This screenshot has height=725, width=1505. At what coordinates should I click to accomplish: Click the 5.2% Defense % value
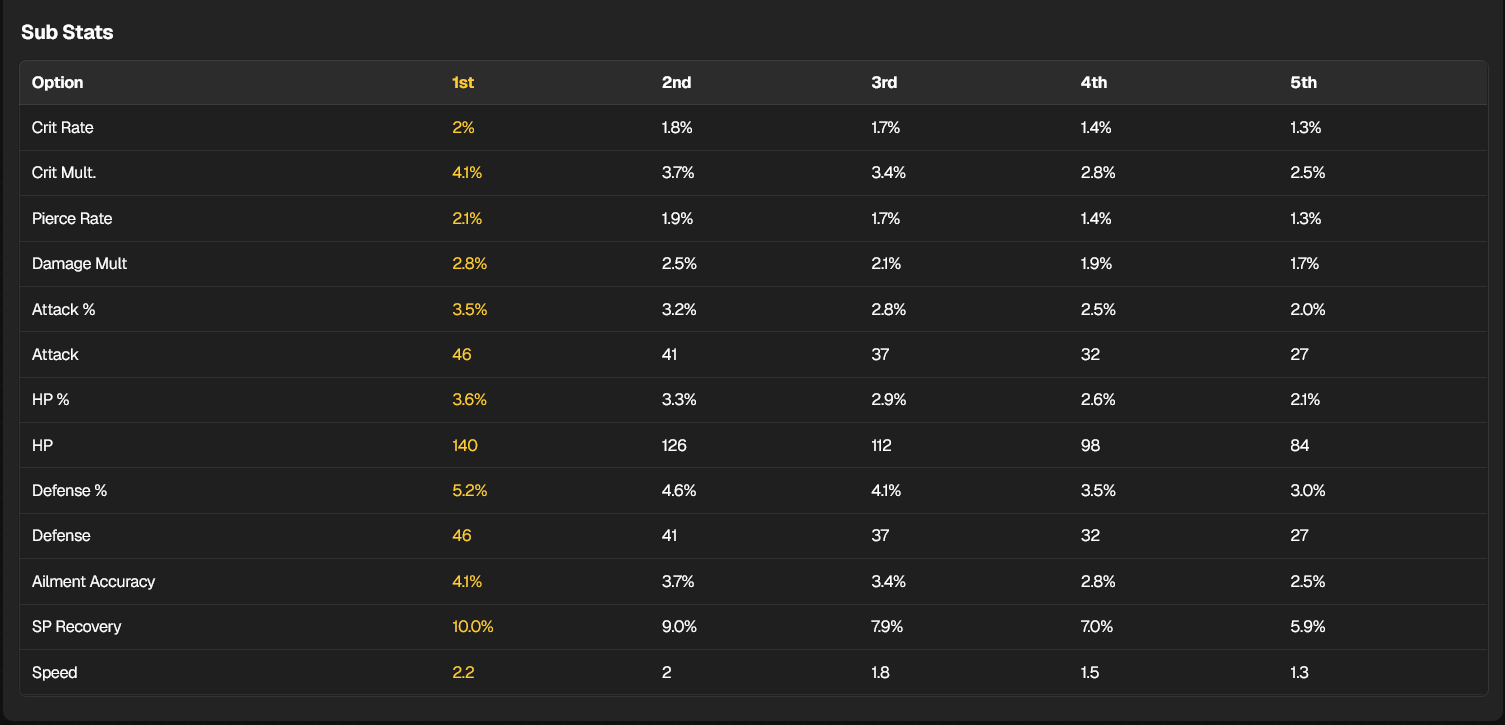point(470,491)
